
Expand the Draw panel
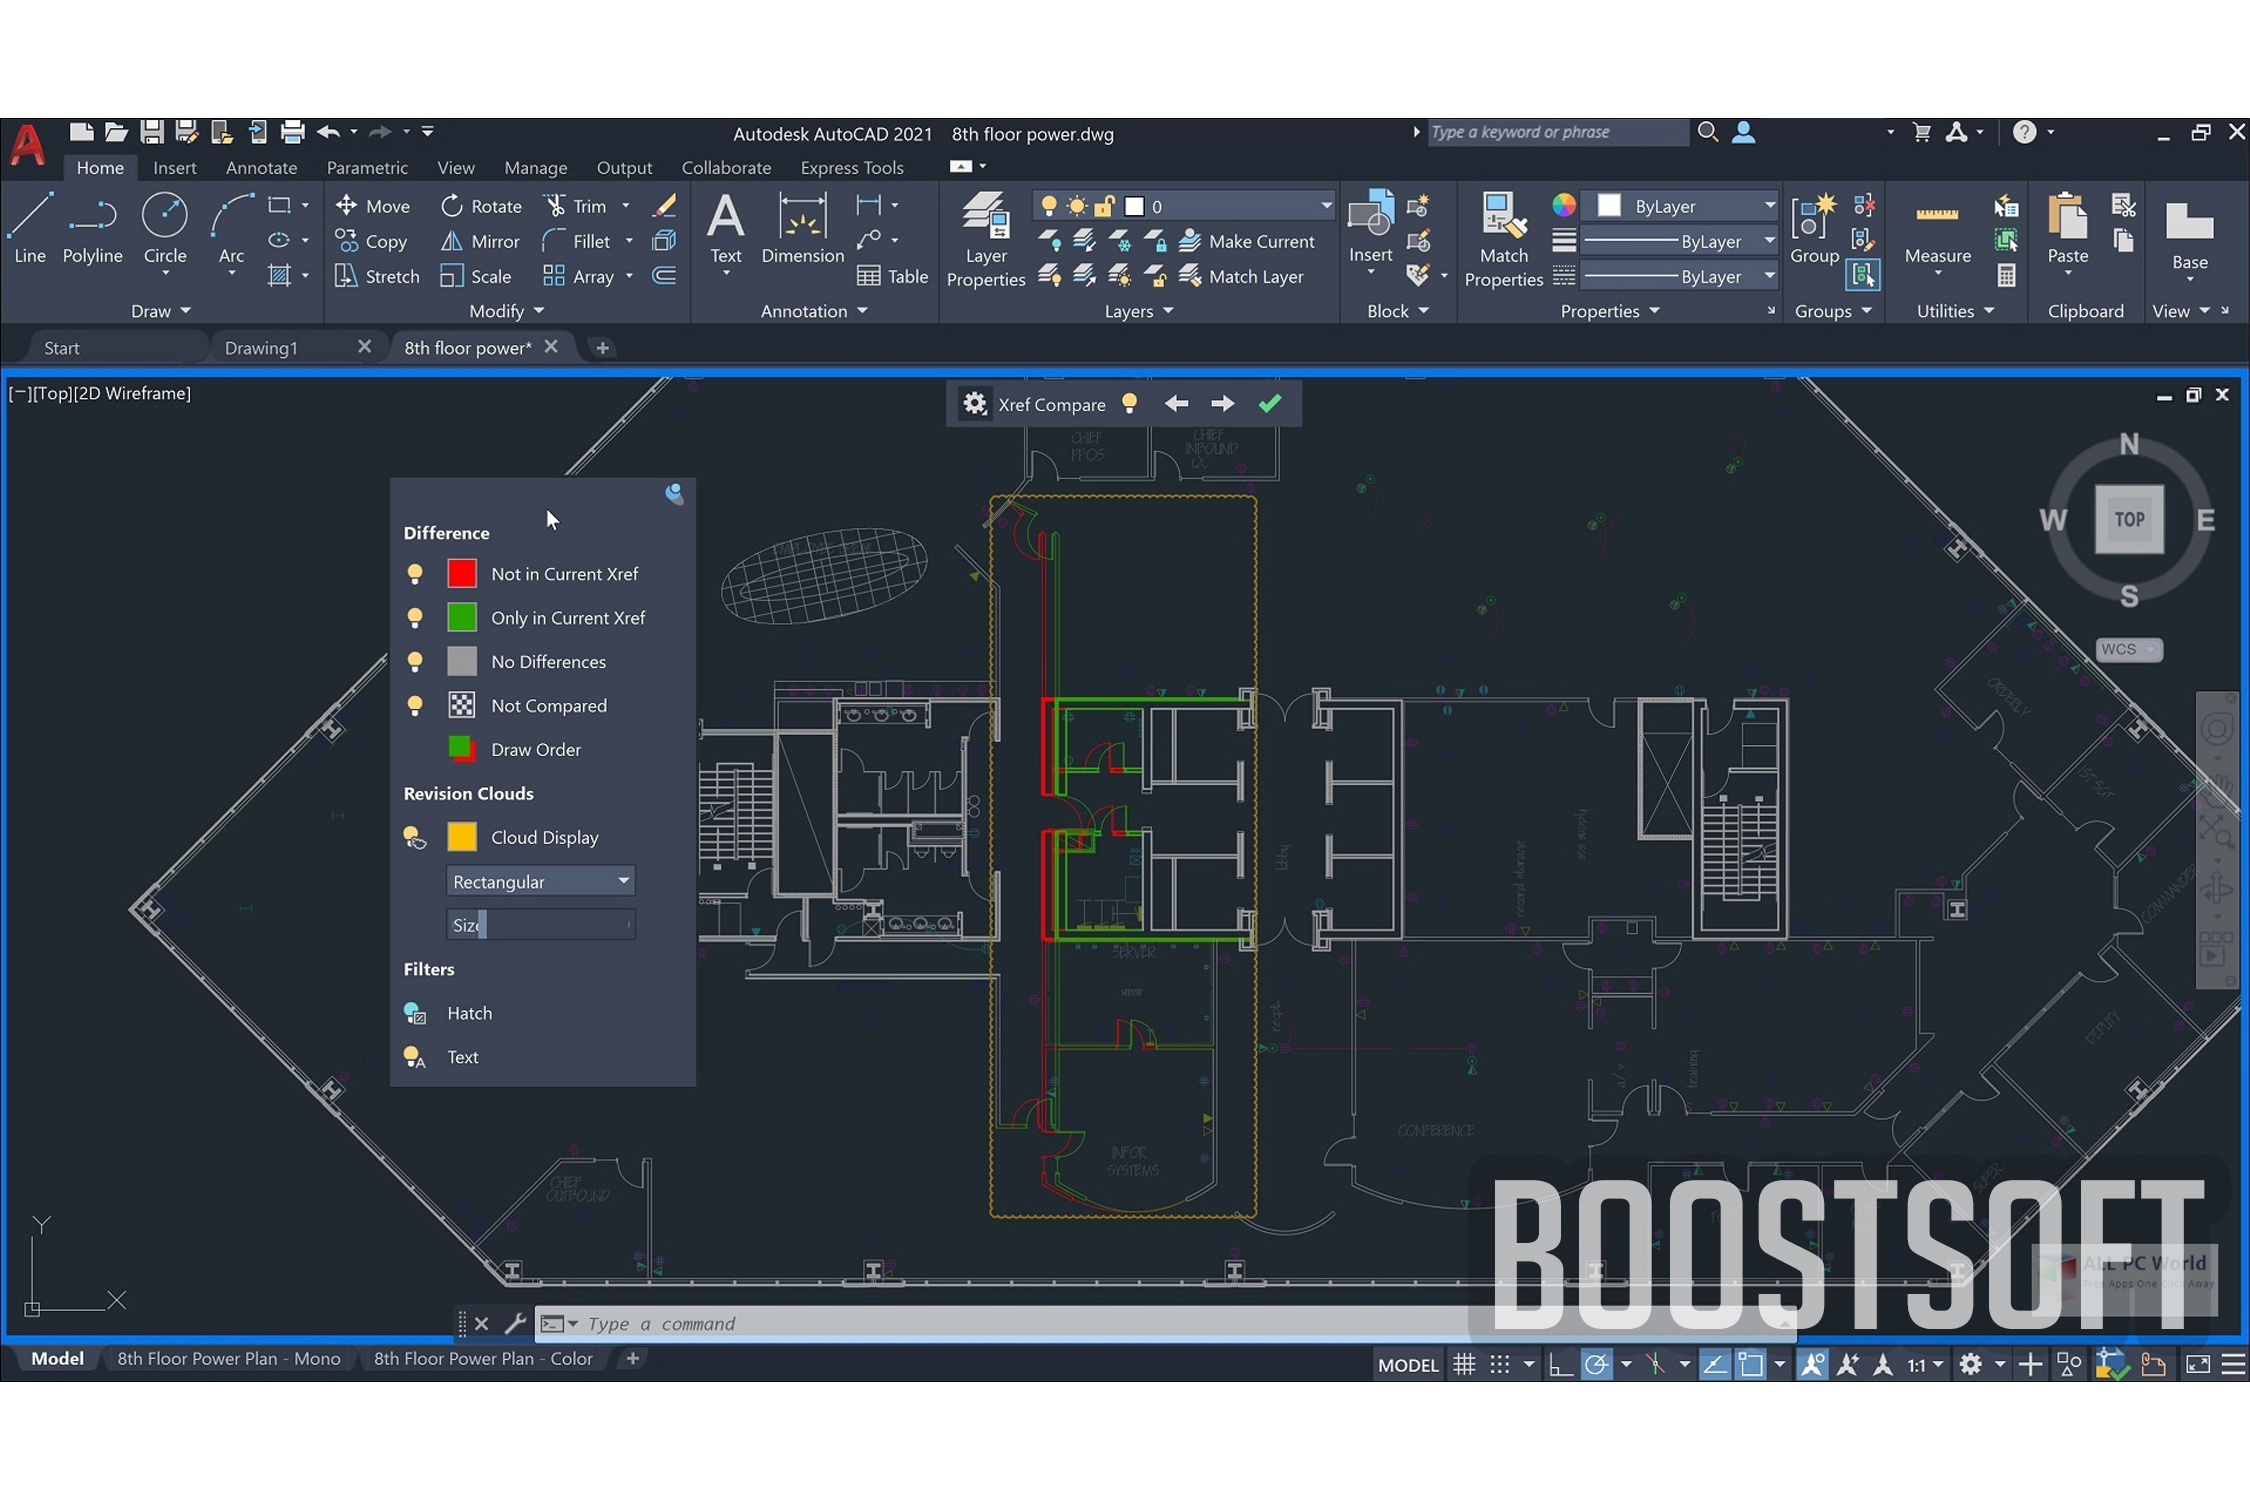[161, 311]
